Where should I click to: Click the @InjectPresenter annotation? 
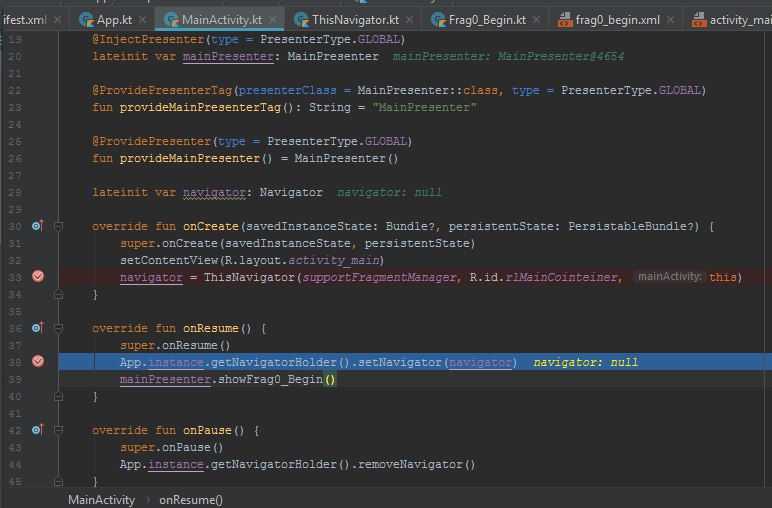pyautogui.click(x=148, y=39)
